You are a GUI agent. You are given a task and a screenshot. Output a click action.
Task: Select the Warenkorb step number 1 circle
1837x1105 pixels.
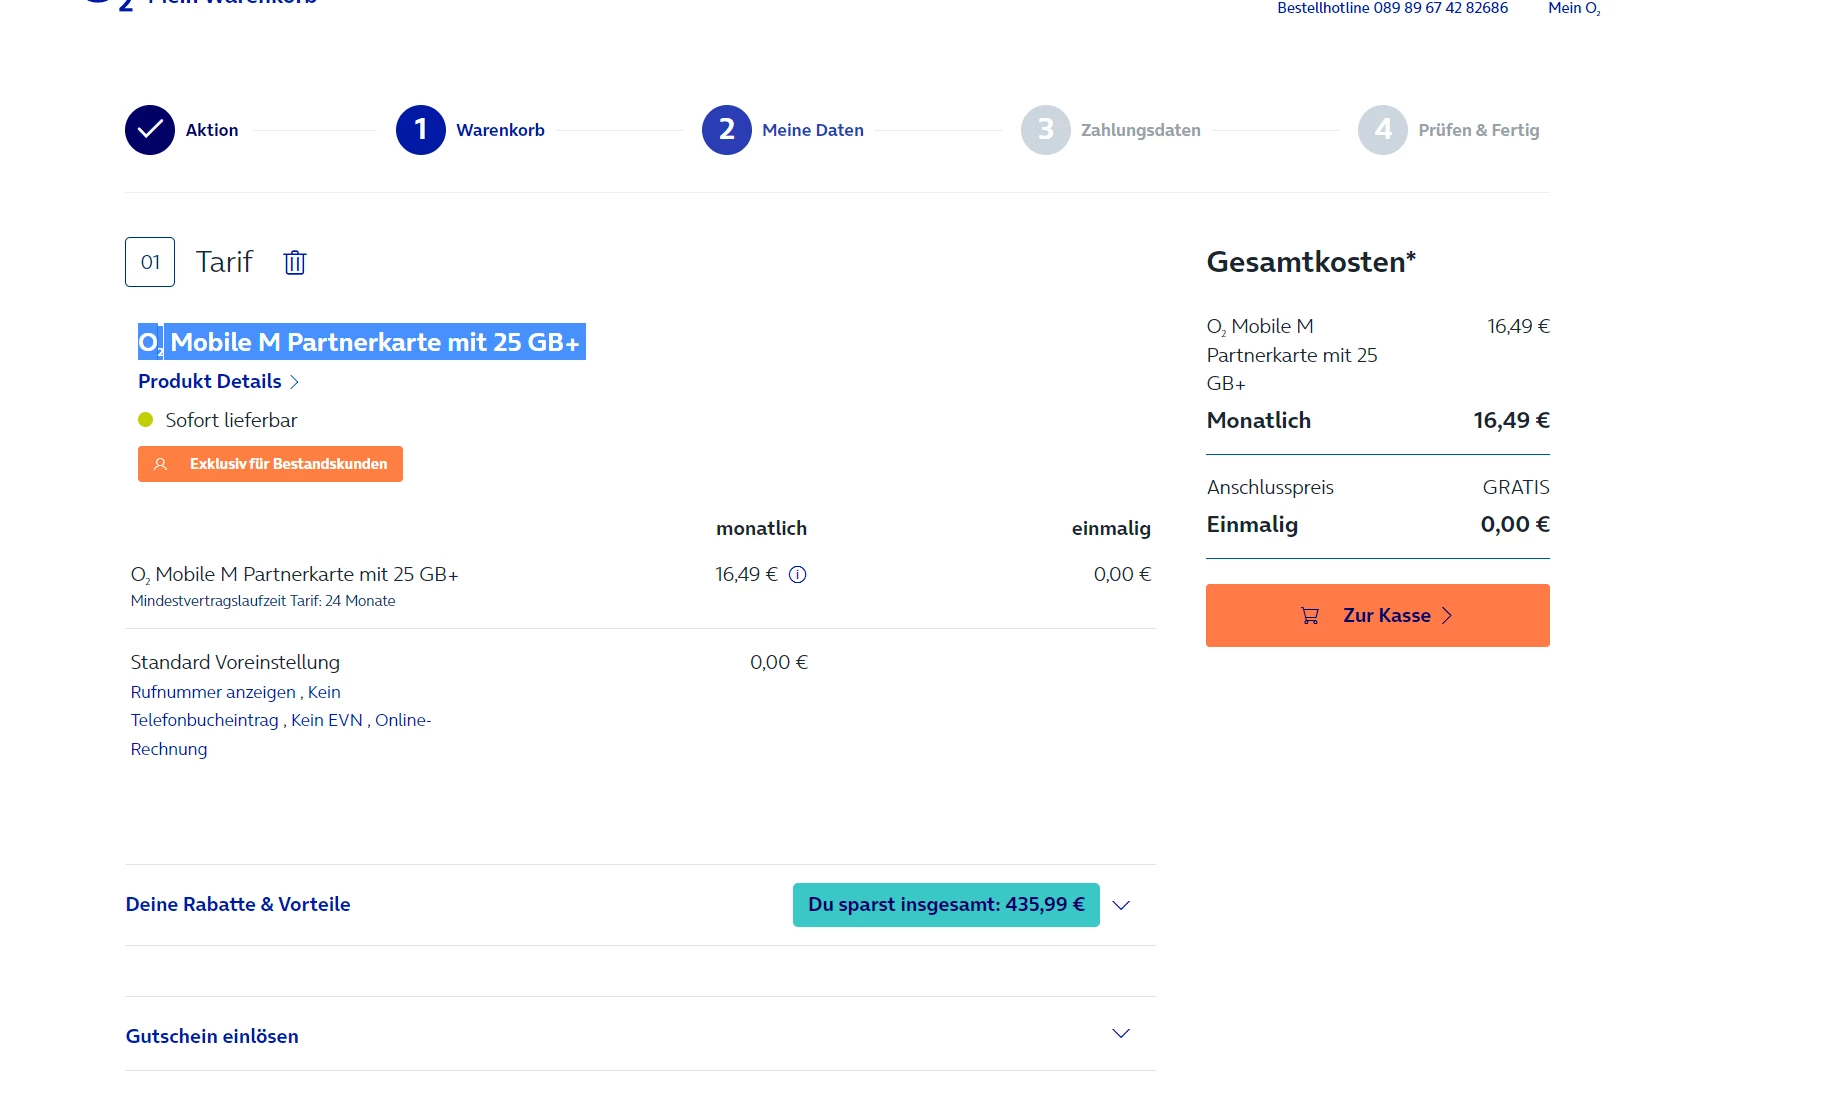tap(421, 130)
